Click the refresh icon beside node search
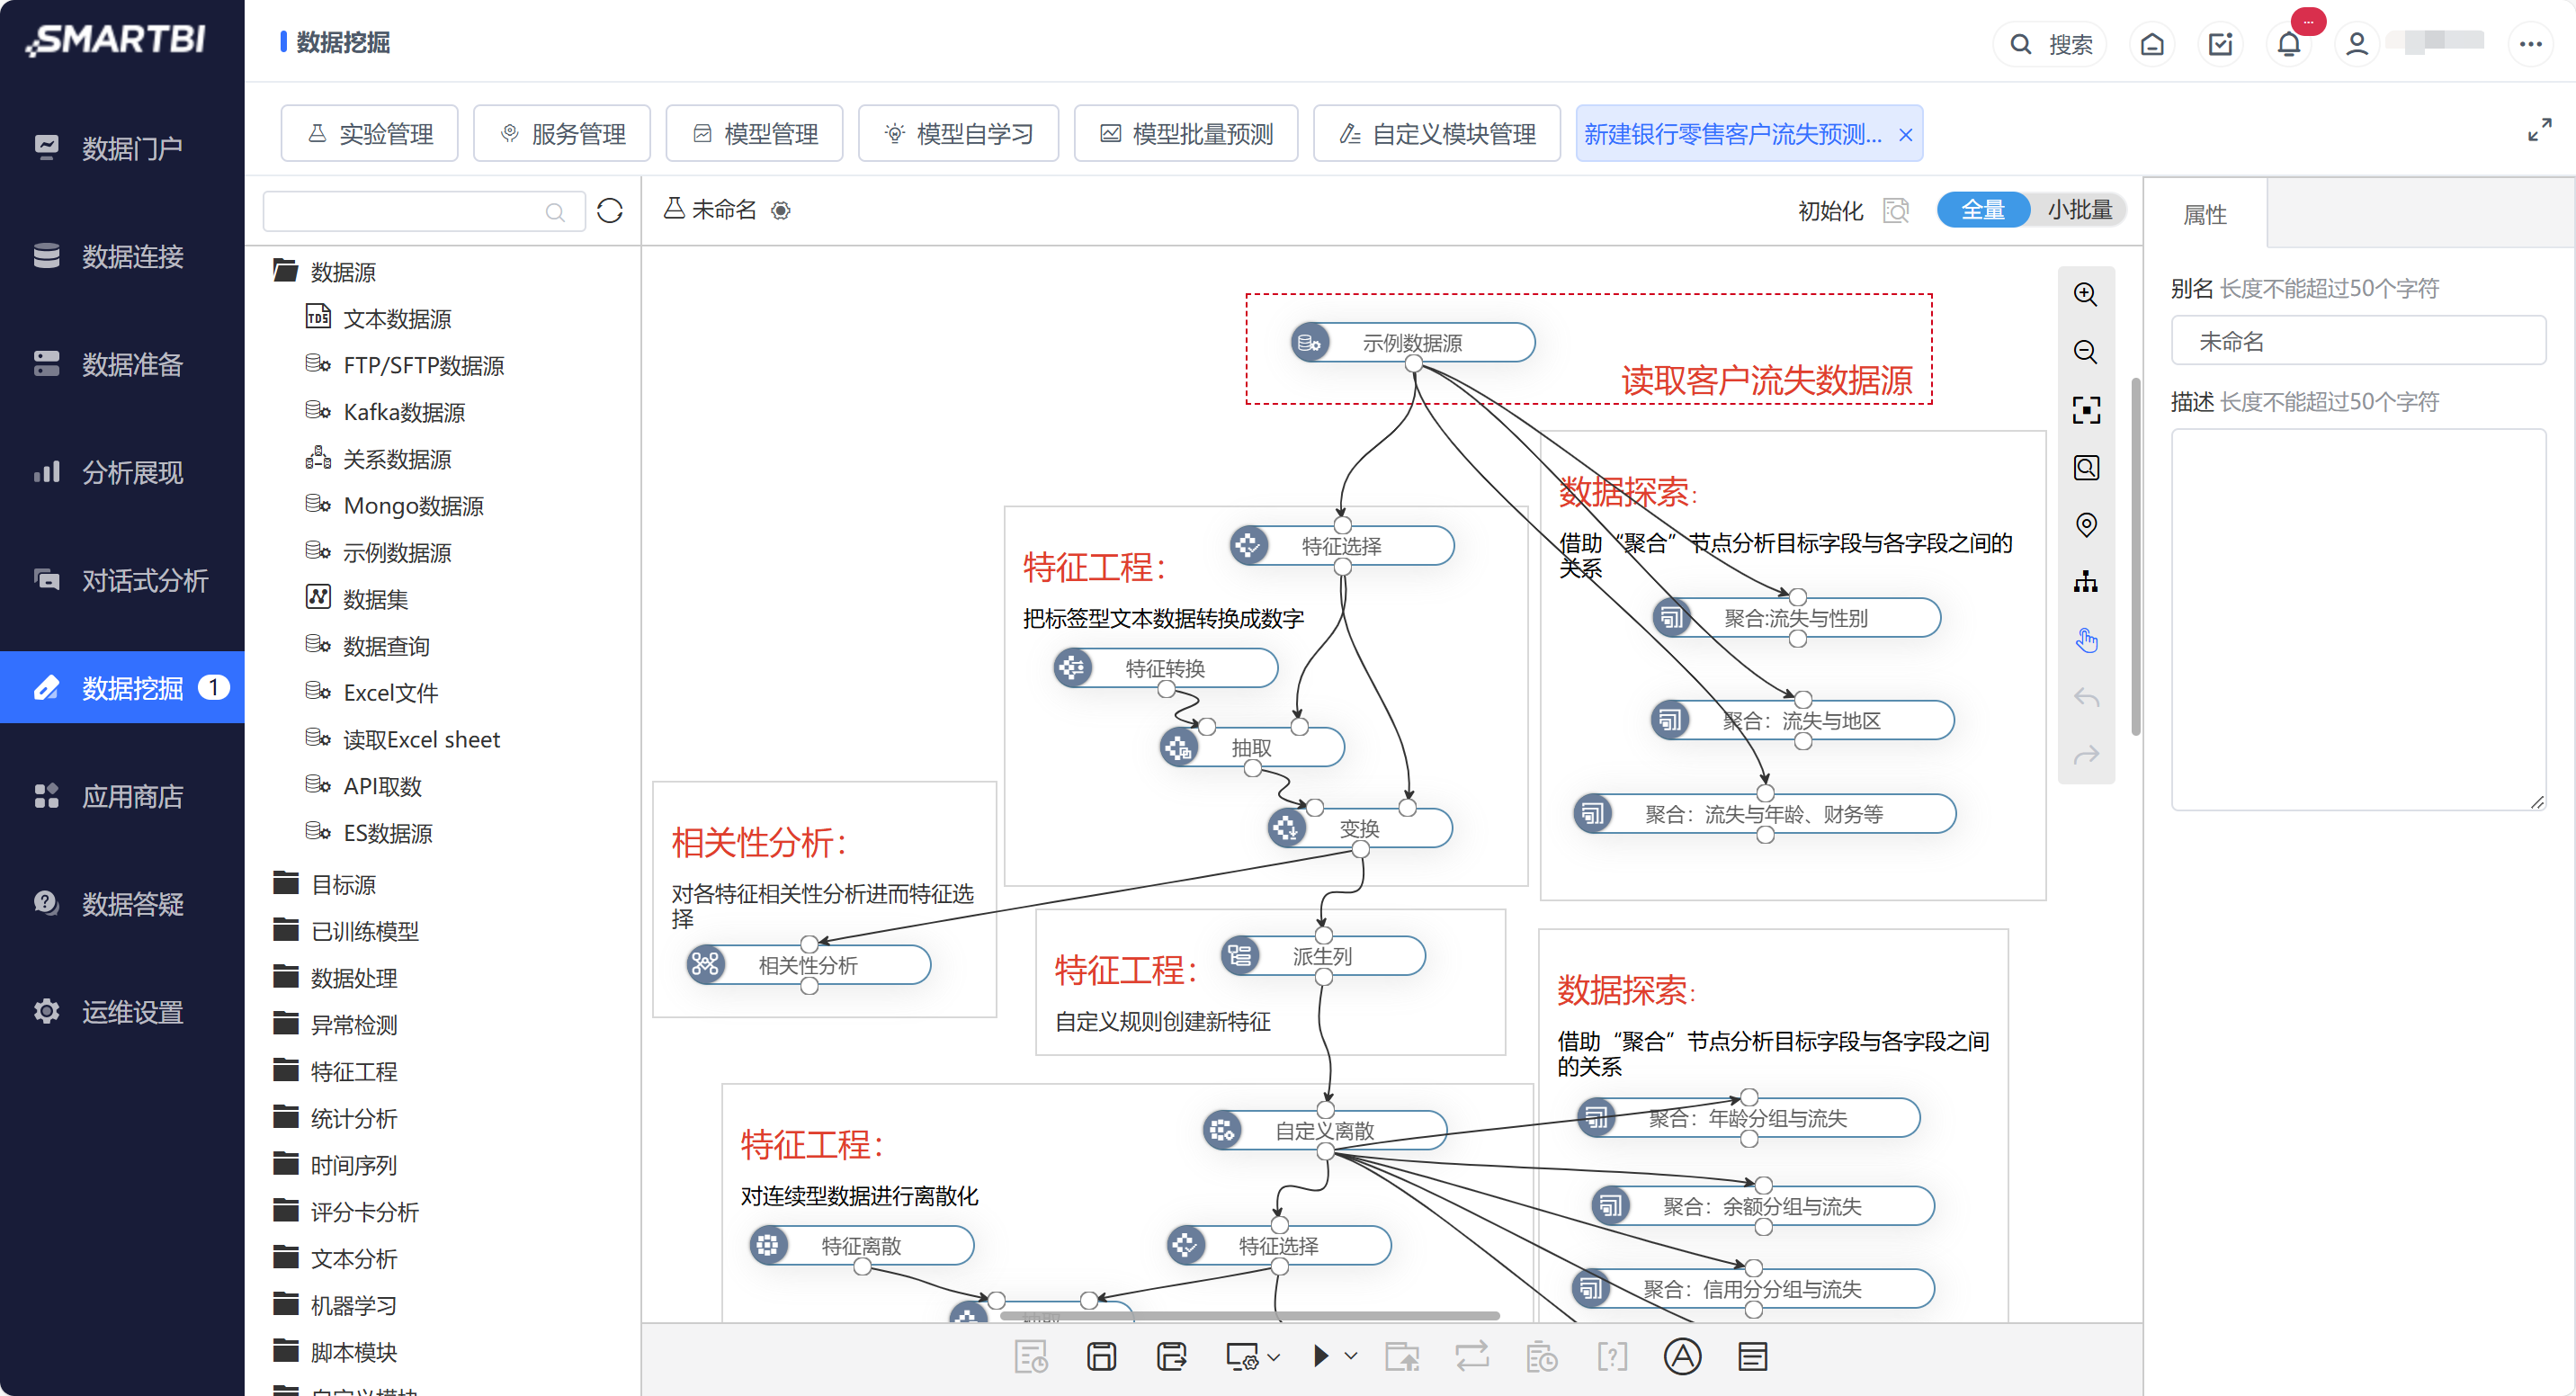This screenshot has width=2576, height=1396. point(610,210)
